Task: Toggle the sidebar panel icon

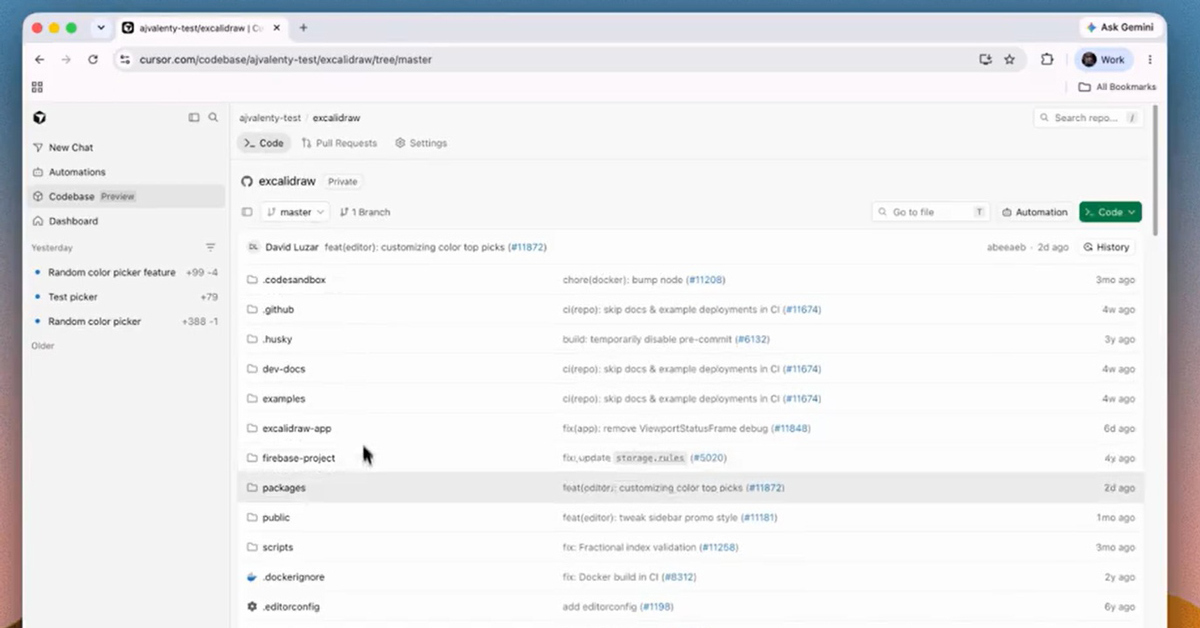Action: [194, 117]
